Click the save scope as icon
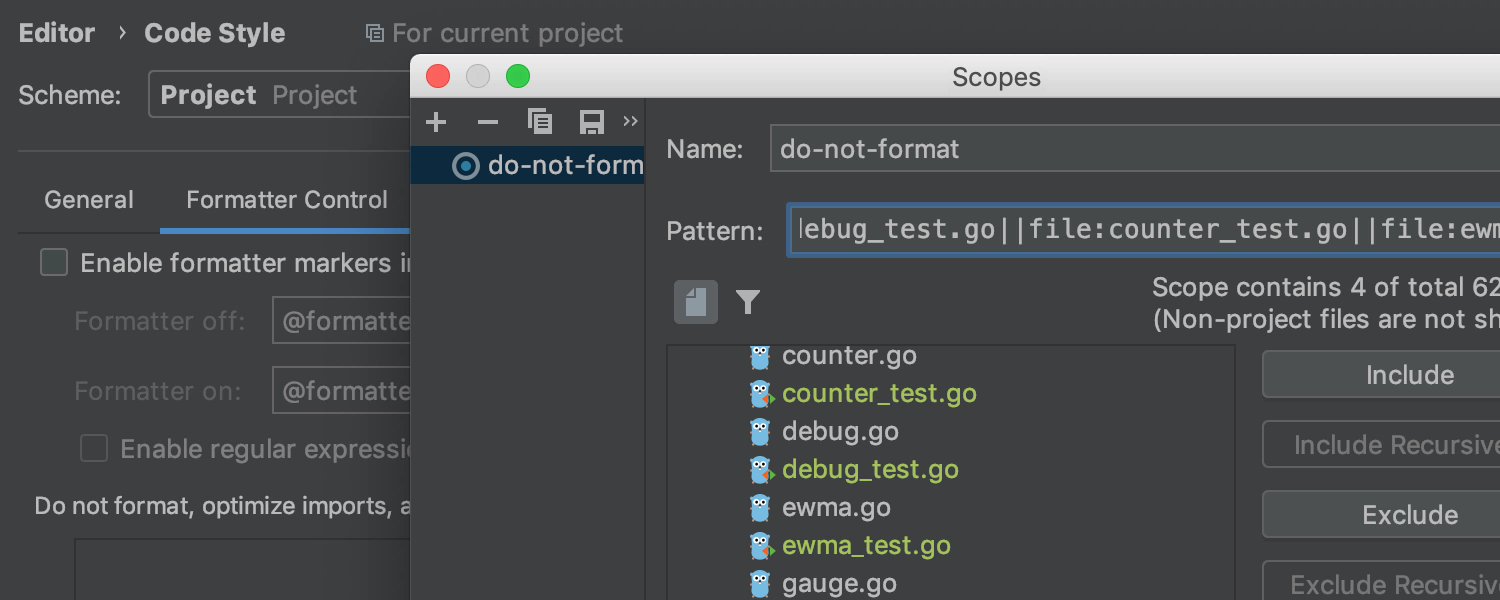Viewport: 1500px width, 600px height. (592, 123)
